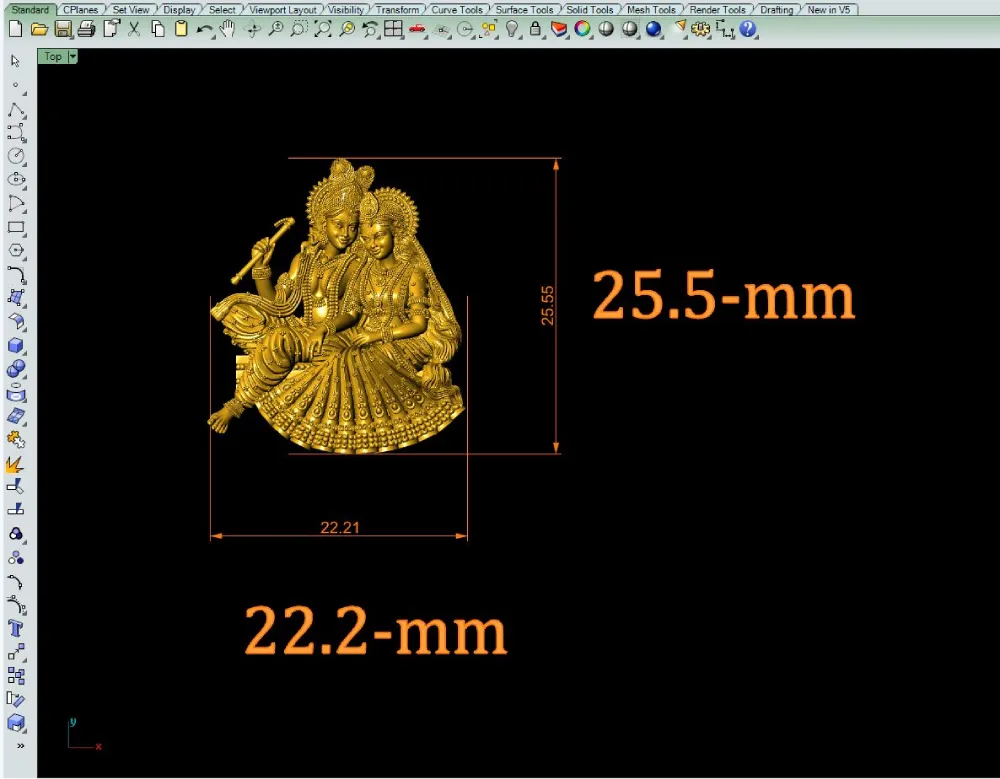Click the Undo View Change icon
This screenshot has width=1000, height=779.
tap(370, 29)
